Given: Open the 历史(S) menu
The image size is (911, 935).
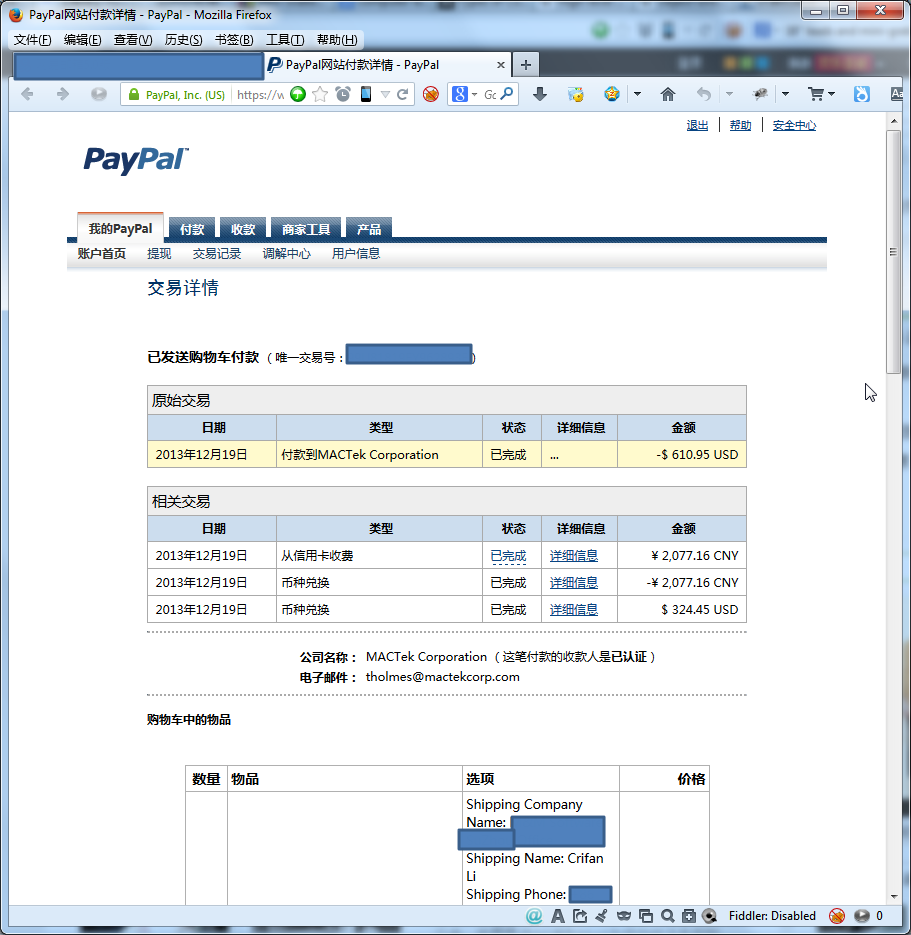Looking at the screenshot, I should 184,40.
